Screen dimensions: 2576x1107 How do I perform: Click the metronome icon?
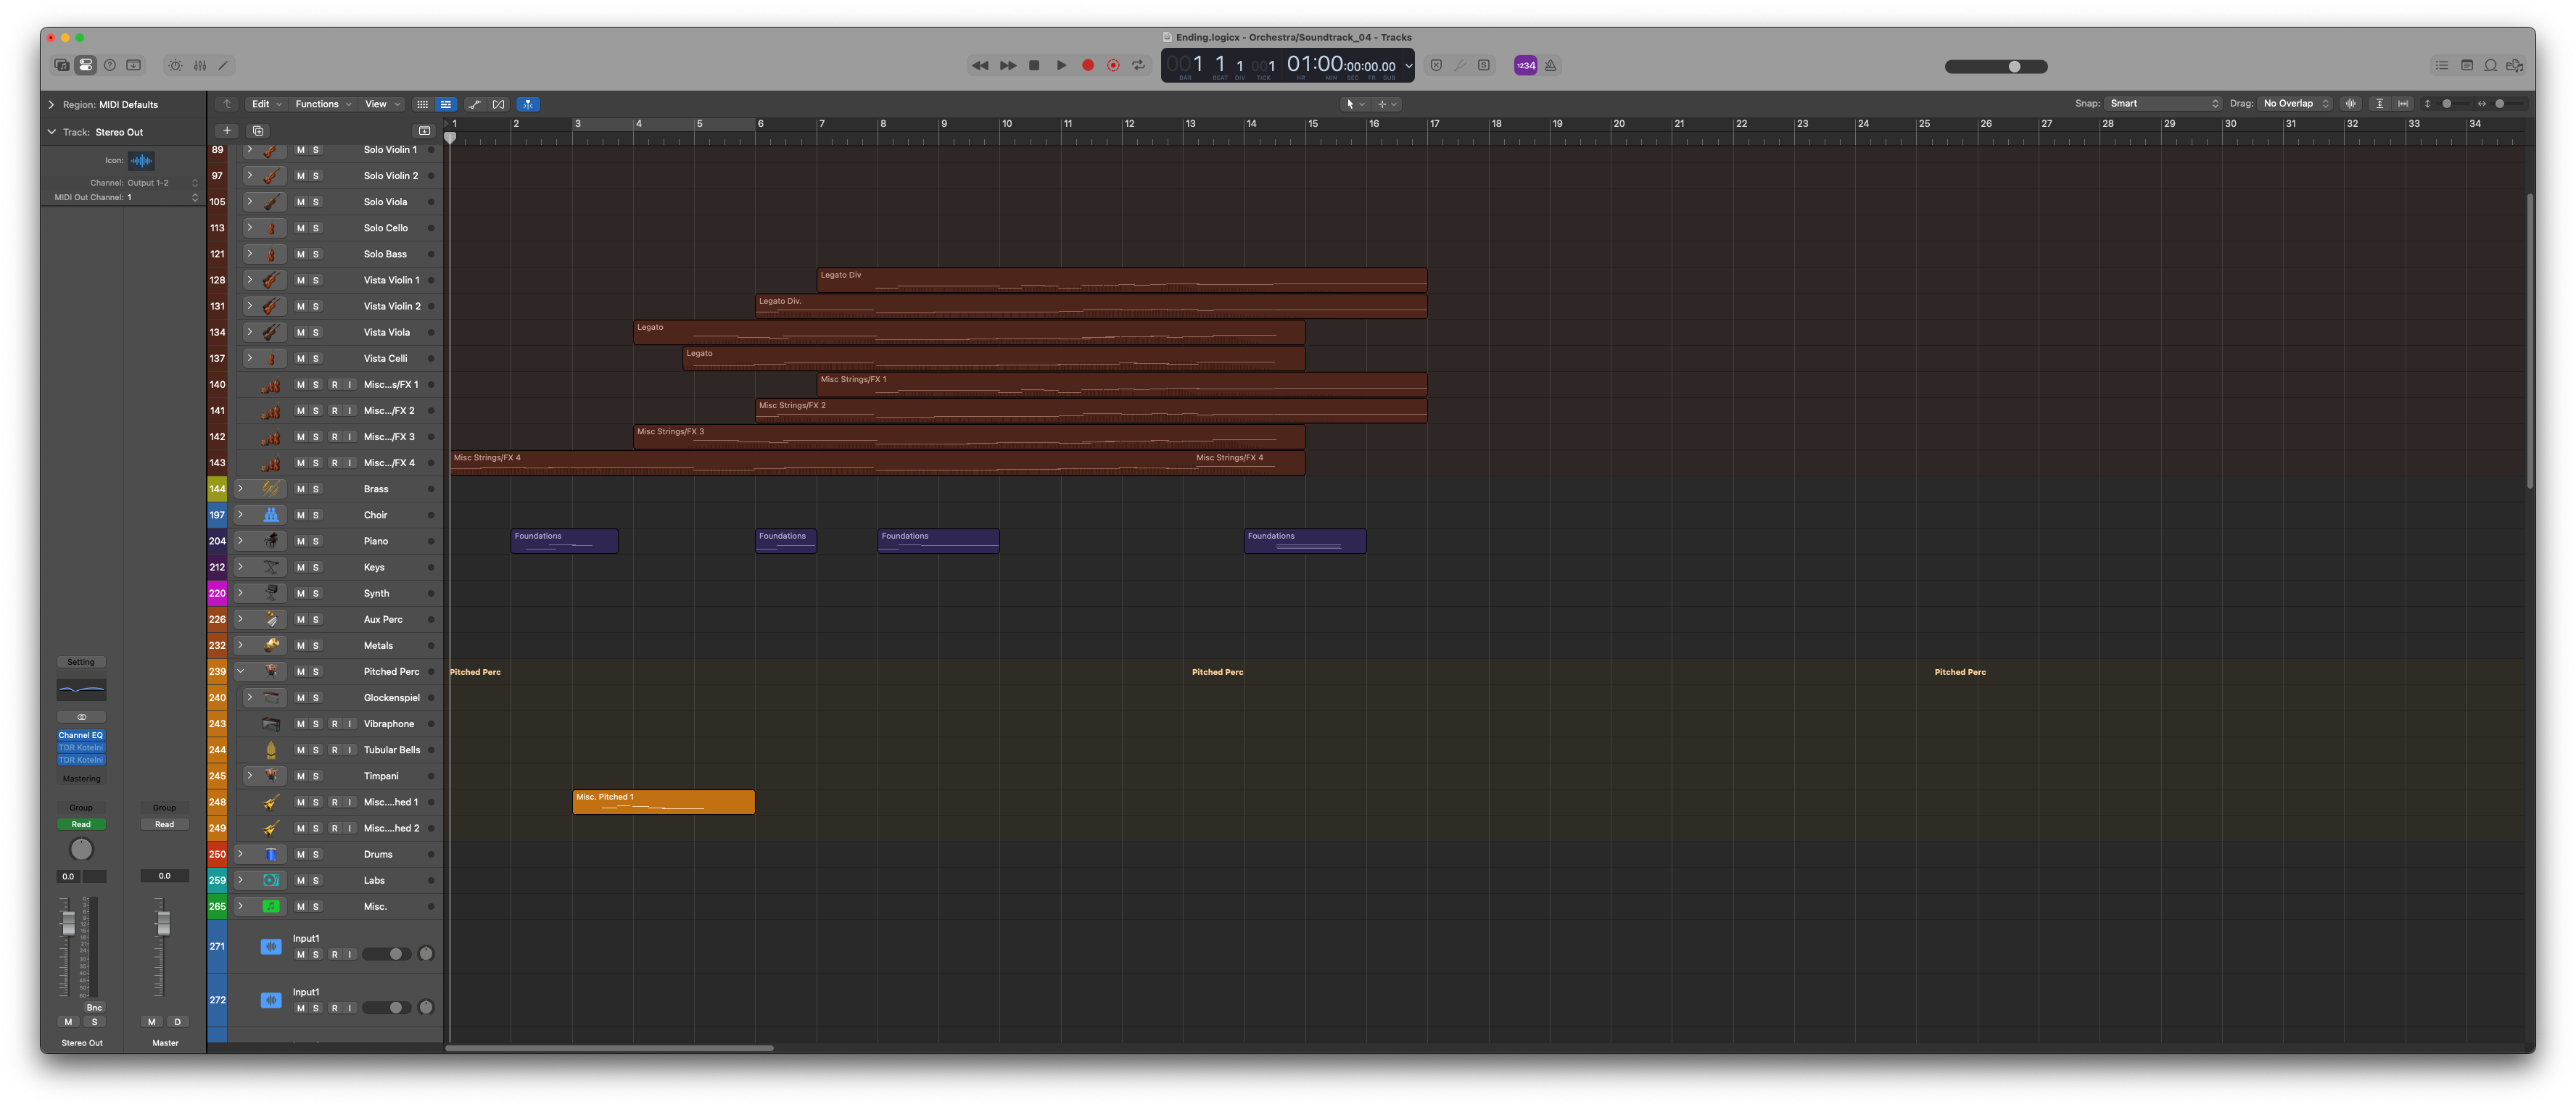click(x=1550, y=65)
